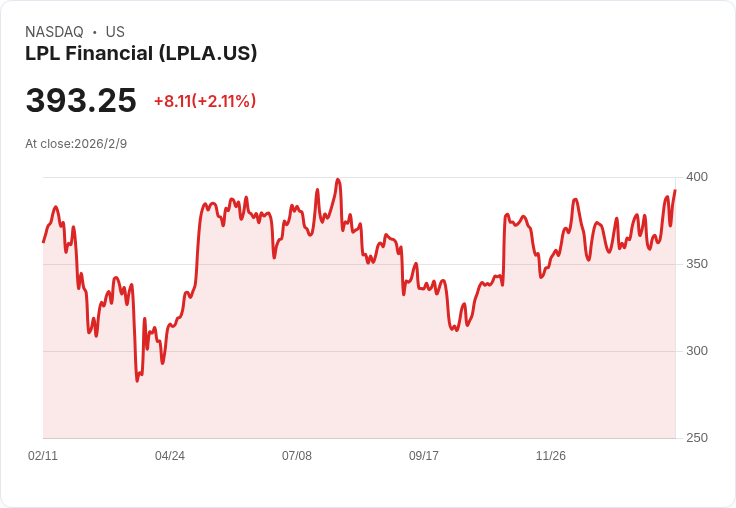Screen dimensions: 736x508
Task: Click the 300 y-axis label
Action: coord(697,351)
